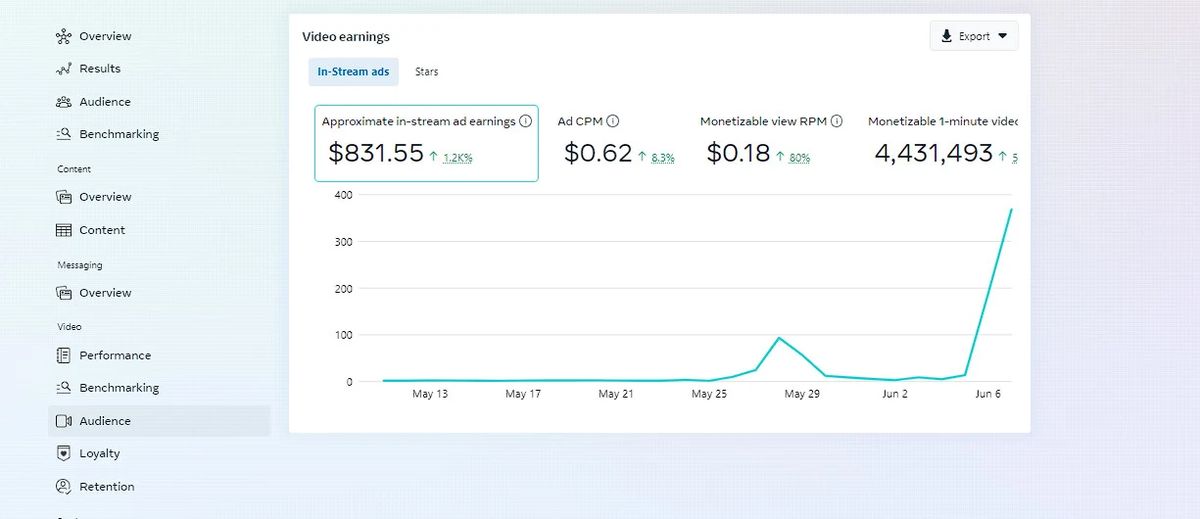Click the Retention icon in sidebar
1200x519 pixels.
click(x=64, y=487)
